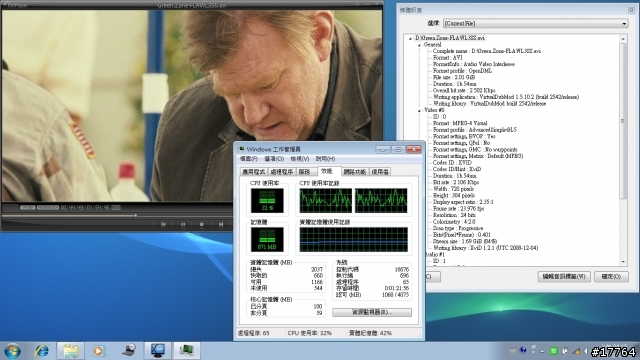Click the Task Manager taskbar button
The image size is (640, 360).
click(x=187, y=351)
